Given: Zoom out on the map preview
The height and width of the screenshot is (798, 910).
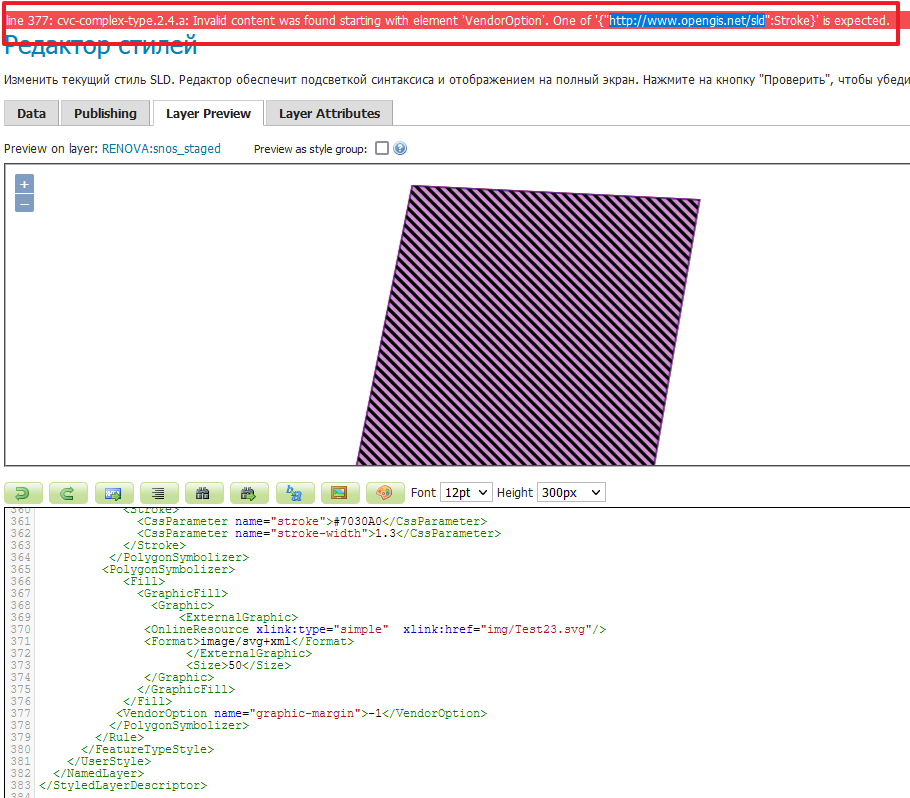Looking at the screenshot, I should (25, 203).
